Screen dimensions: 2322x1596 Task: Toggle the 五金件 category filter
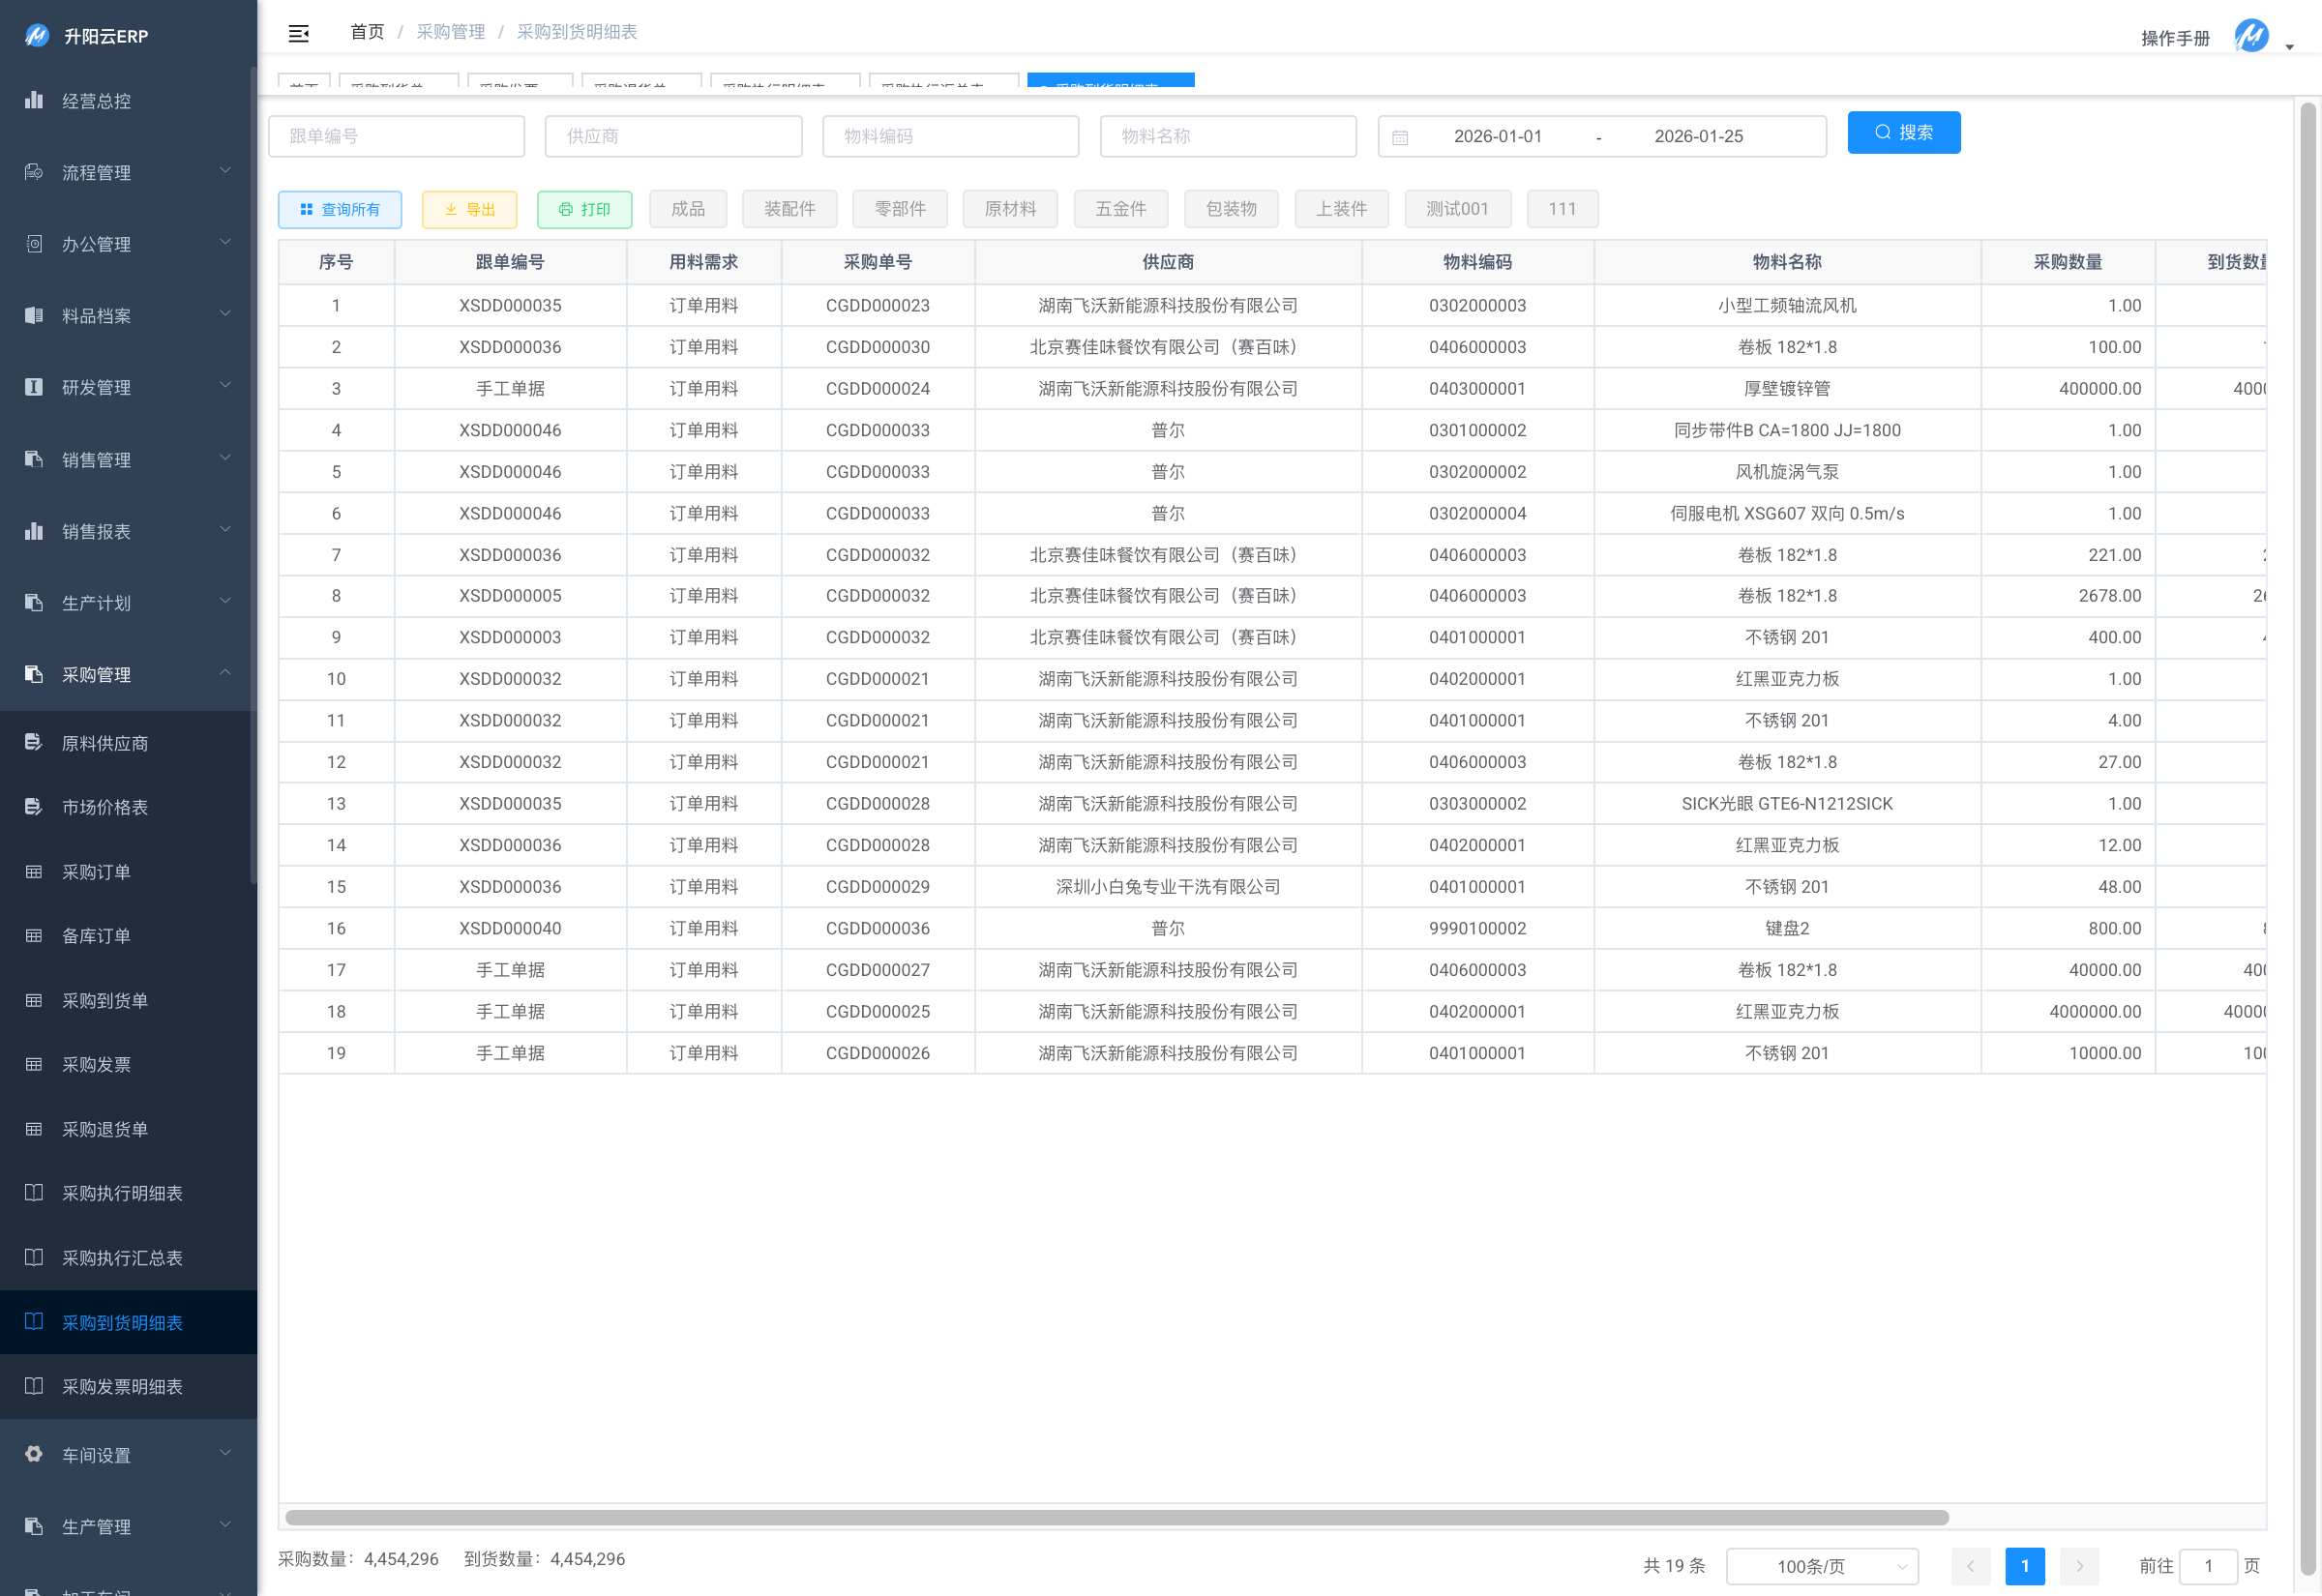[x=1120, y=209]
